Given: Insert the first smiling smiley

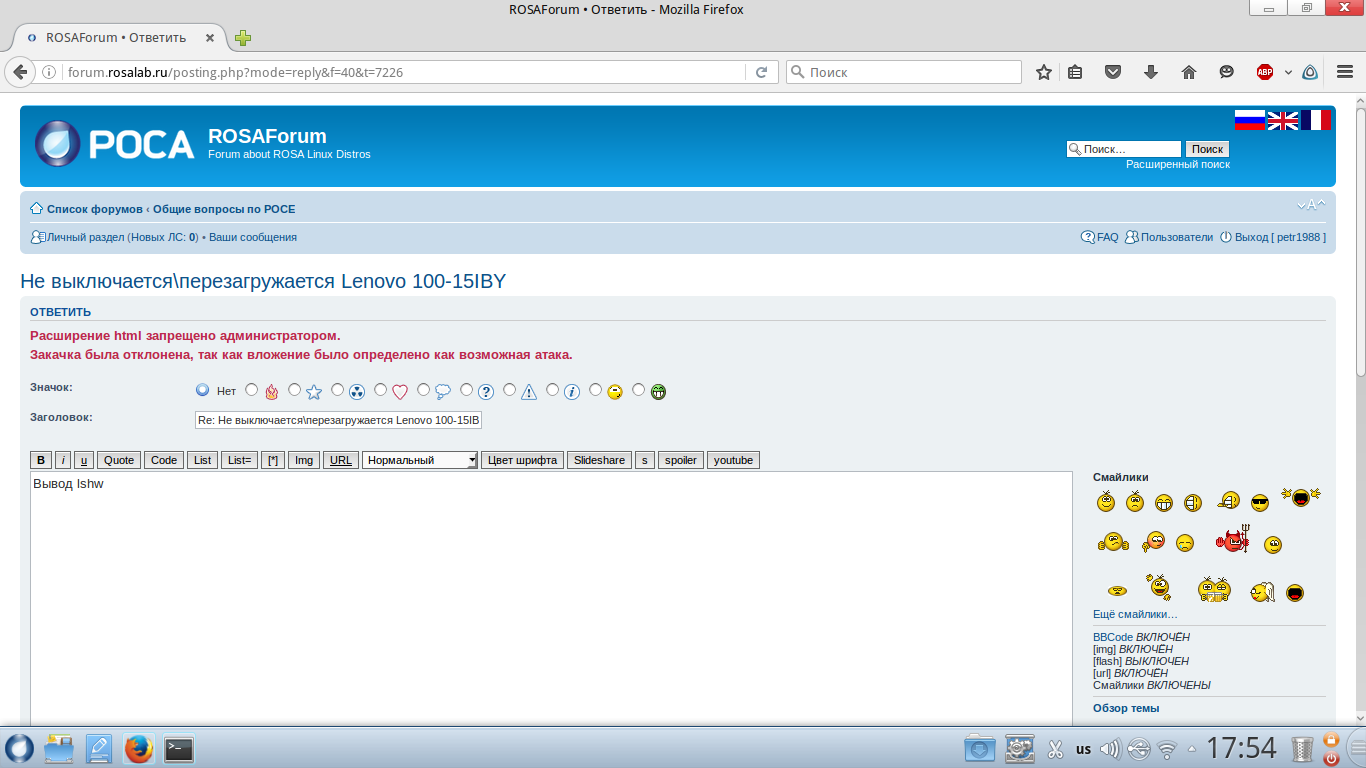Looking at the screenshot, I should [1106, 502].
